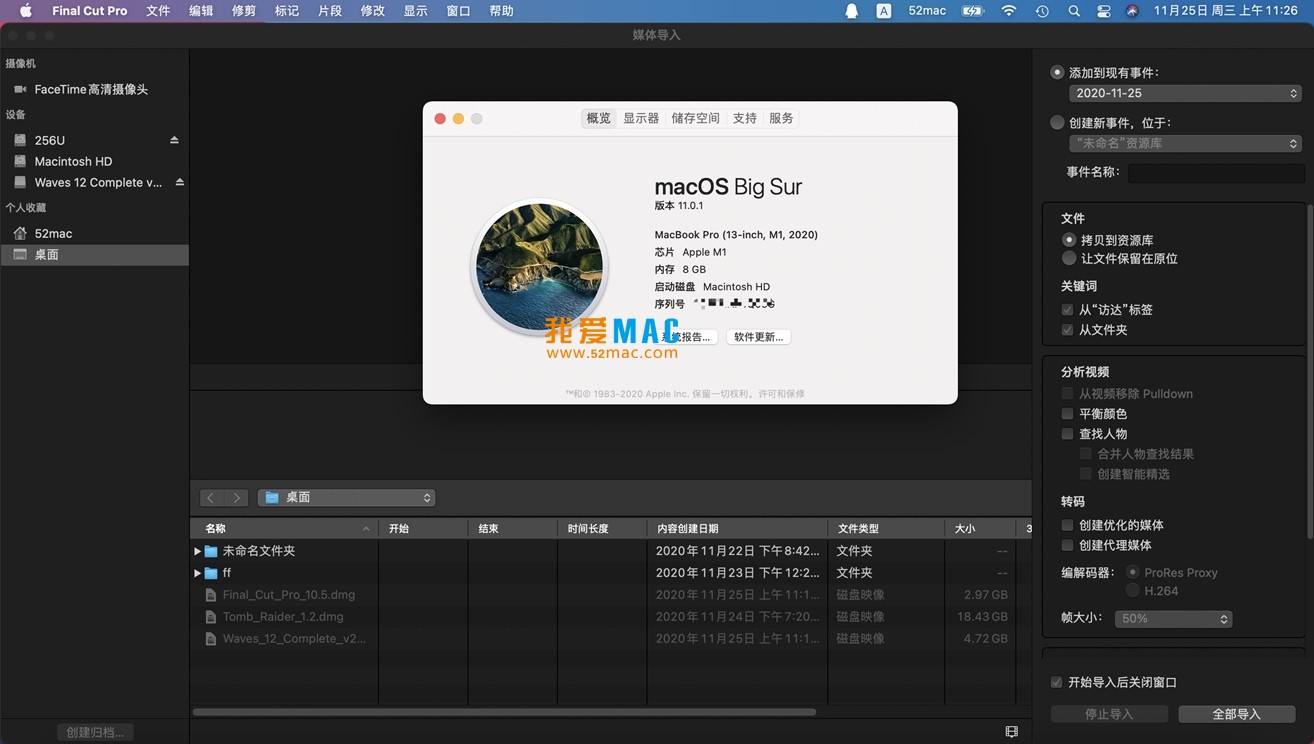Go back with the left chevron button
Screen dimensions: 1314x744
(211, 497)
